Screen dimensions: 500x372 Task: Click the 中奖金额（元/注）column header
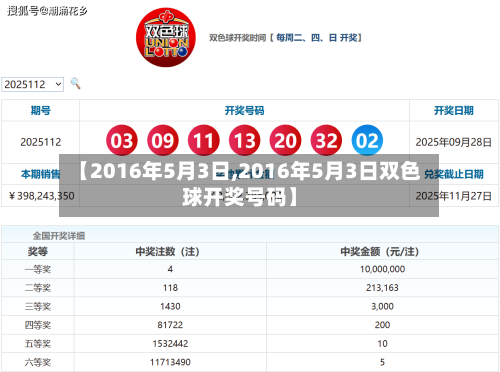tap(380, 251)
